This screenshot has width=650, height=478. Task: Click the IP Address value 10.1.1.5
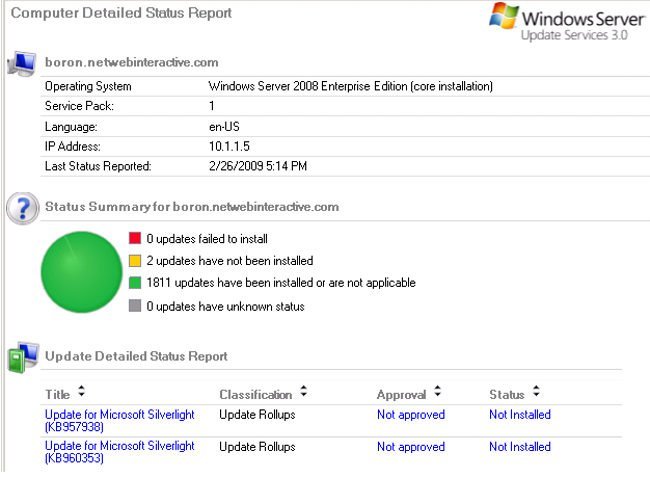point(231,146)
